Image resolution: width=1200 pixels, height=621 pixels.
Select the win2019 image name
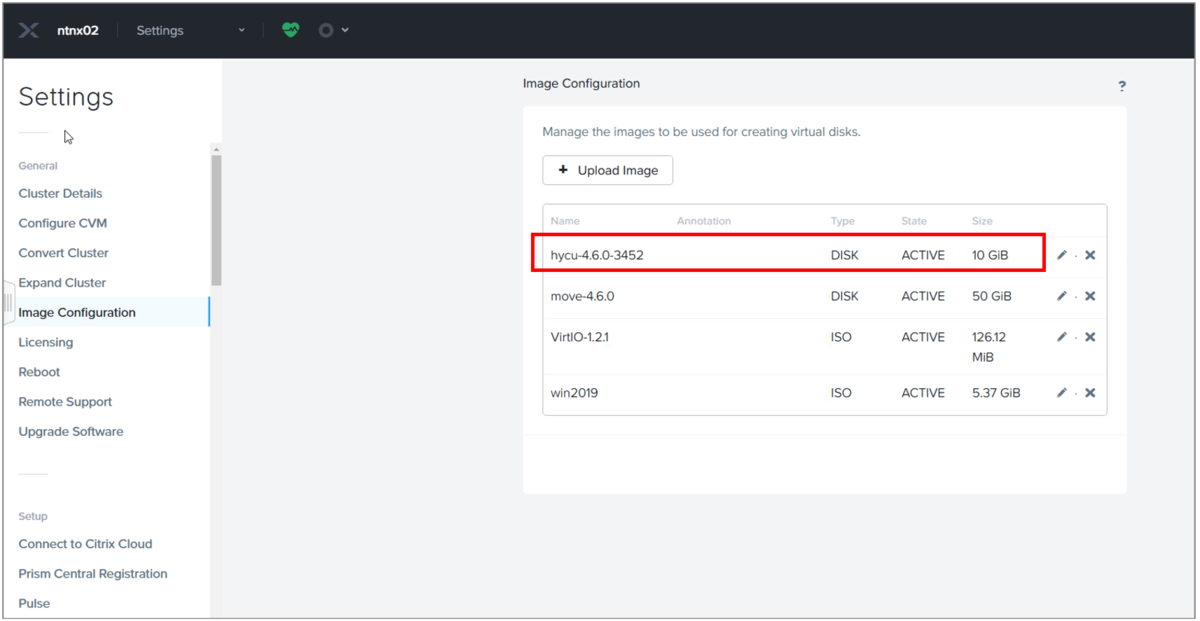[x=574, y=393]
